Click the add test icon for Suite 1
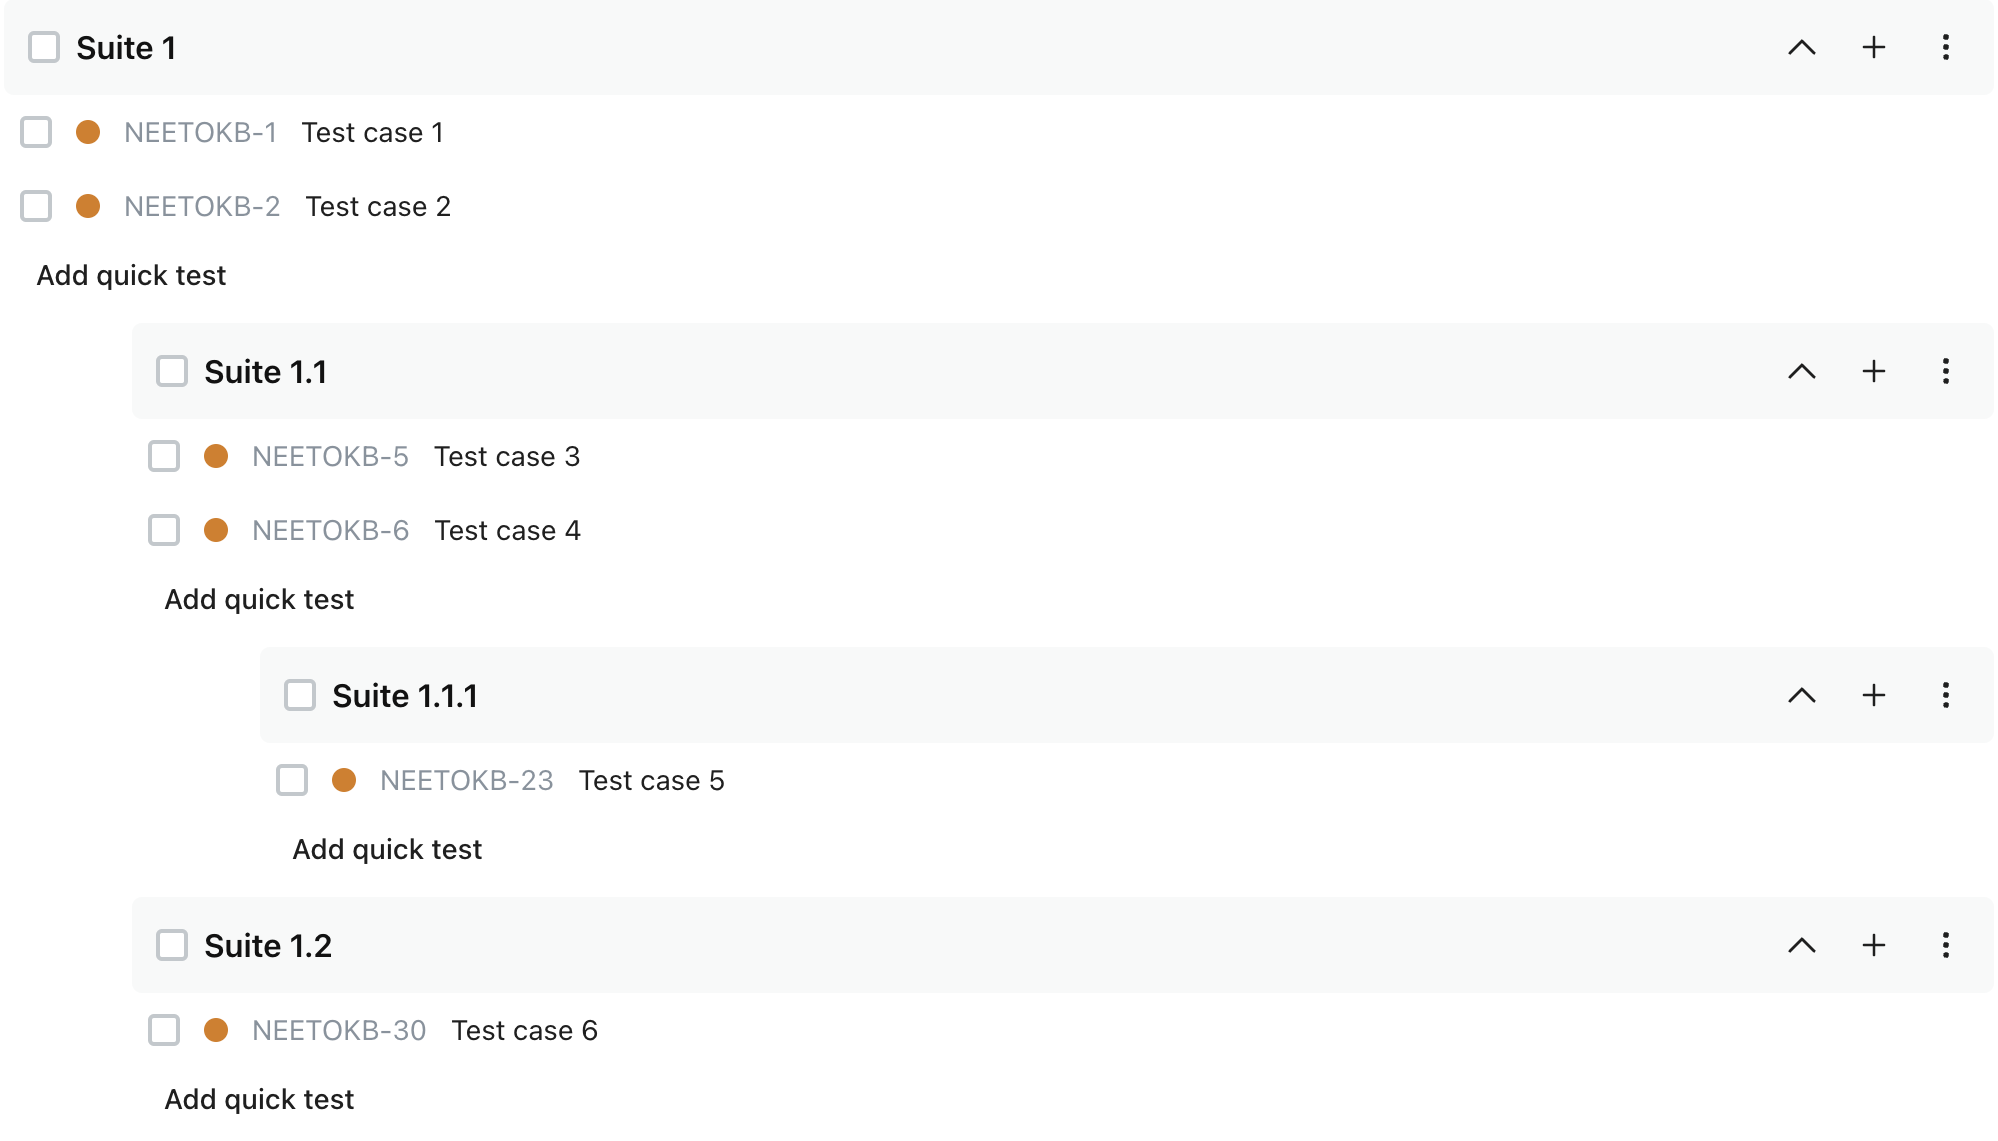The width and height of the screenshot is (1998, 1141). (x=1873, y=47)
